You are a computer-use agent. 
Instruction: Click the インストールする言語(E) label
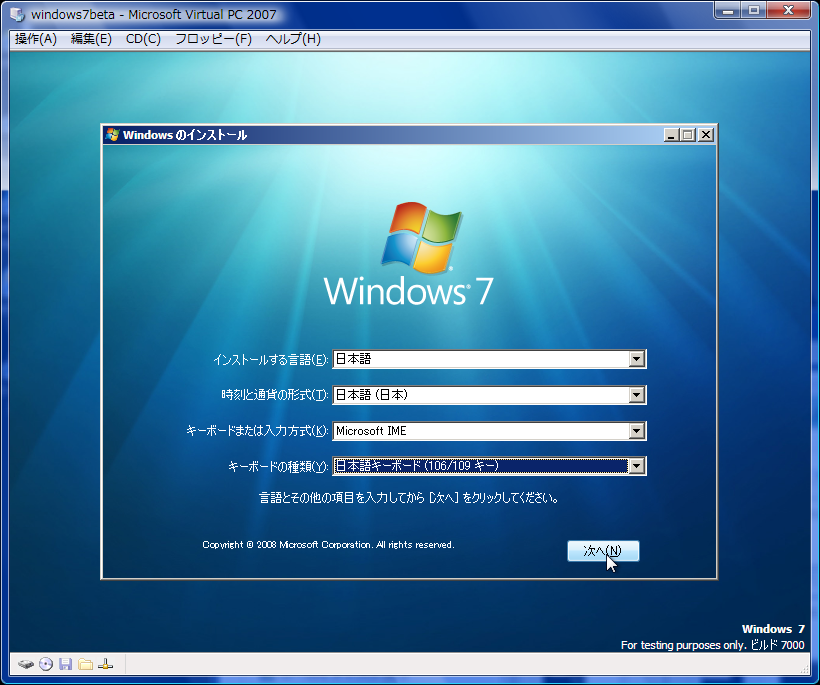tap(270, 360)
